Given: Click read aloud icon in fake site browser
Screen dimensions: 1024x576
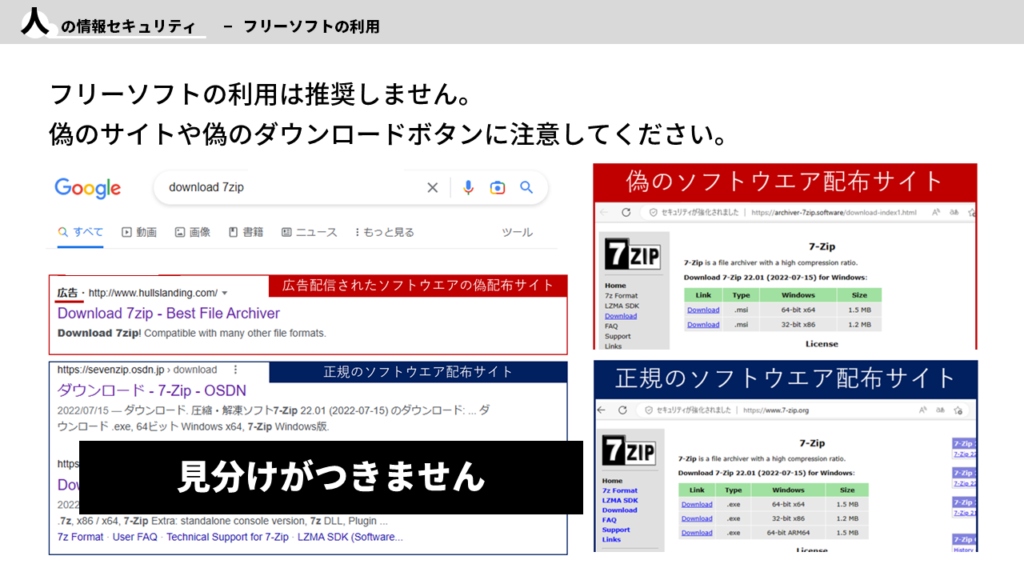Looking at the screenshot, I should tap(936, 212).
